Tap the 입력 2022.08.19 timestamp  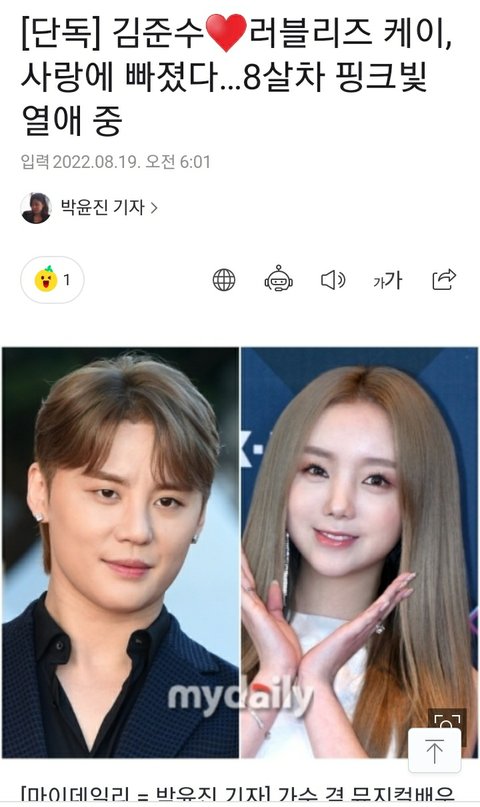click(116, 162)
